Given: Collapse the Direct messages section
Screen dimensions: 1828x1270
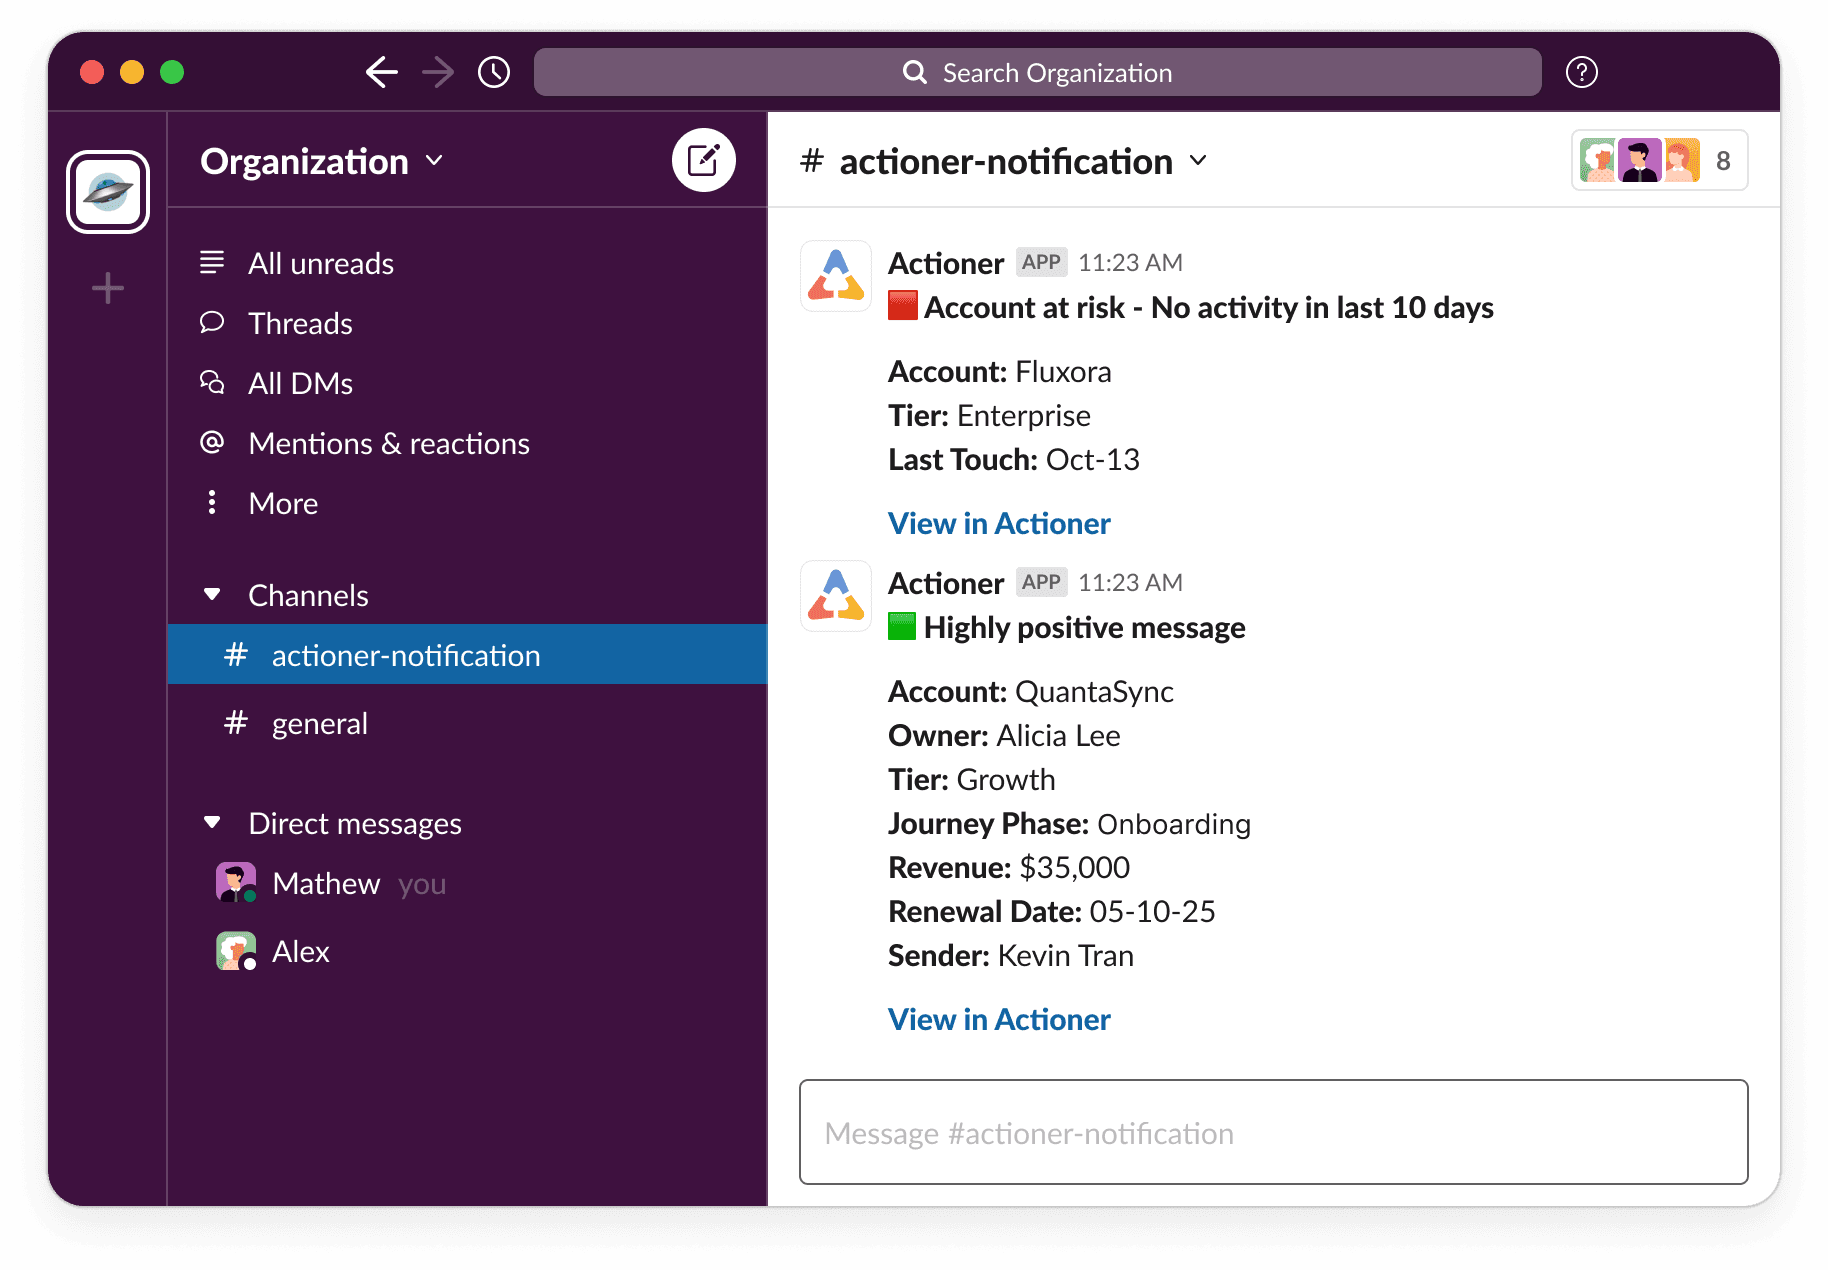Looking at the screenshot, I should click(x=213, y=821).
